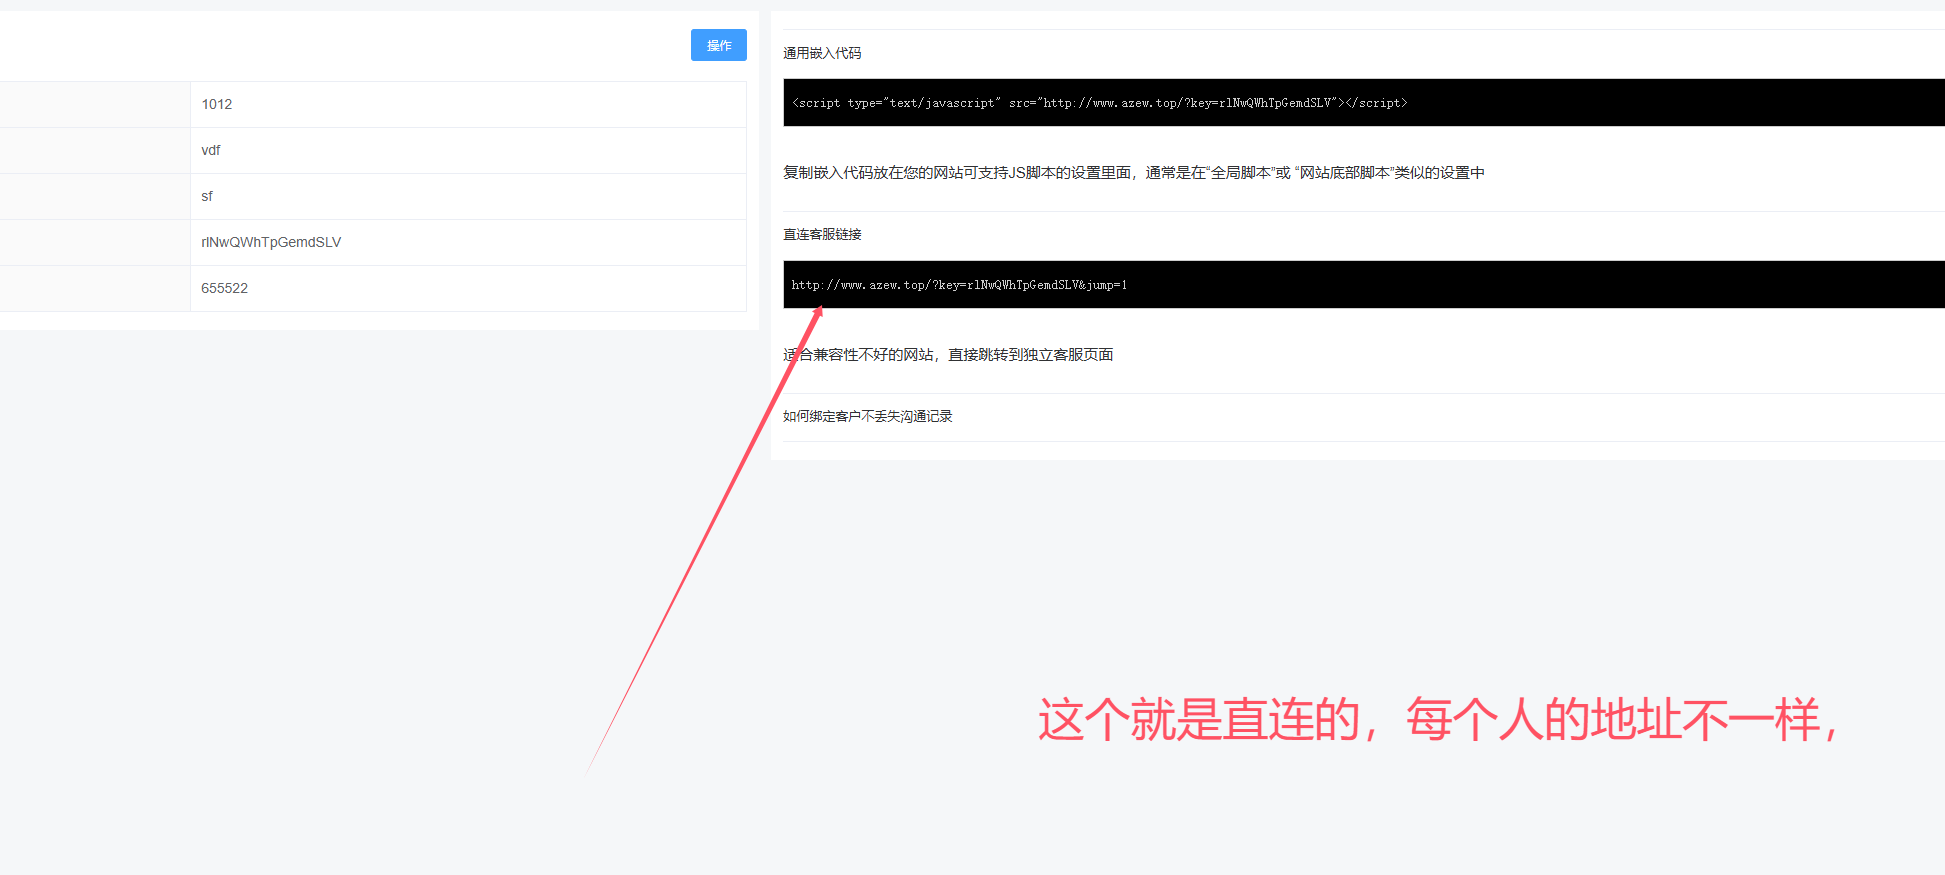Image resolution: width=1945 pixels, height=875 pixels.
Task: Click the 通用嵌入代码 section heading
Action: coord(822,53)
